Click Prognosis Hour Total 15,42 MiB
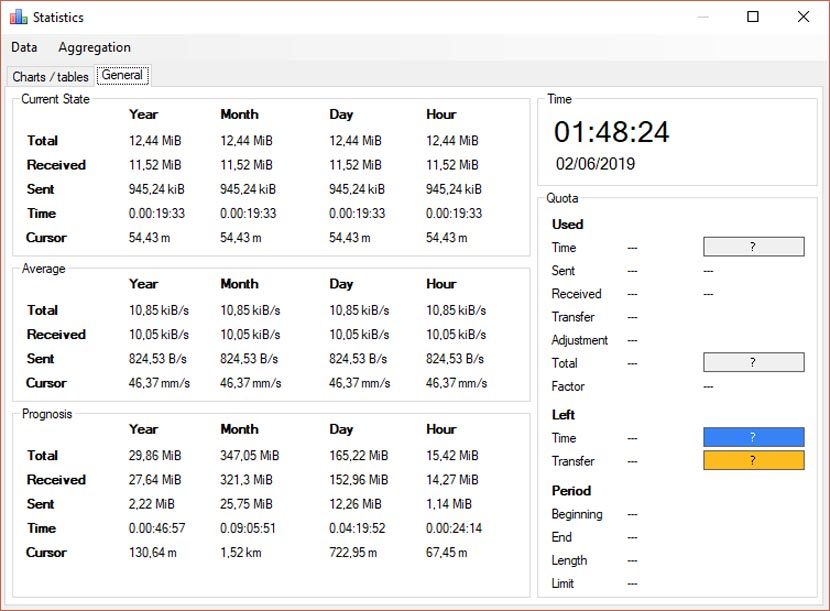Image resolution: width=830 pixels, height=611 pixels. [452, 455]
